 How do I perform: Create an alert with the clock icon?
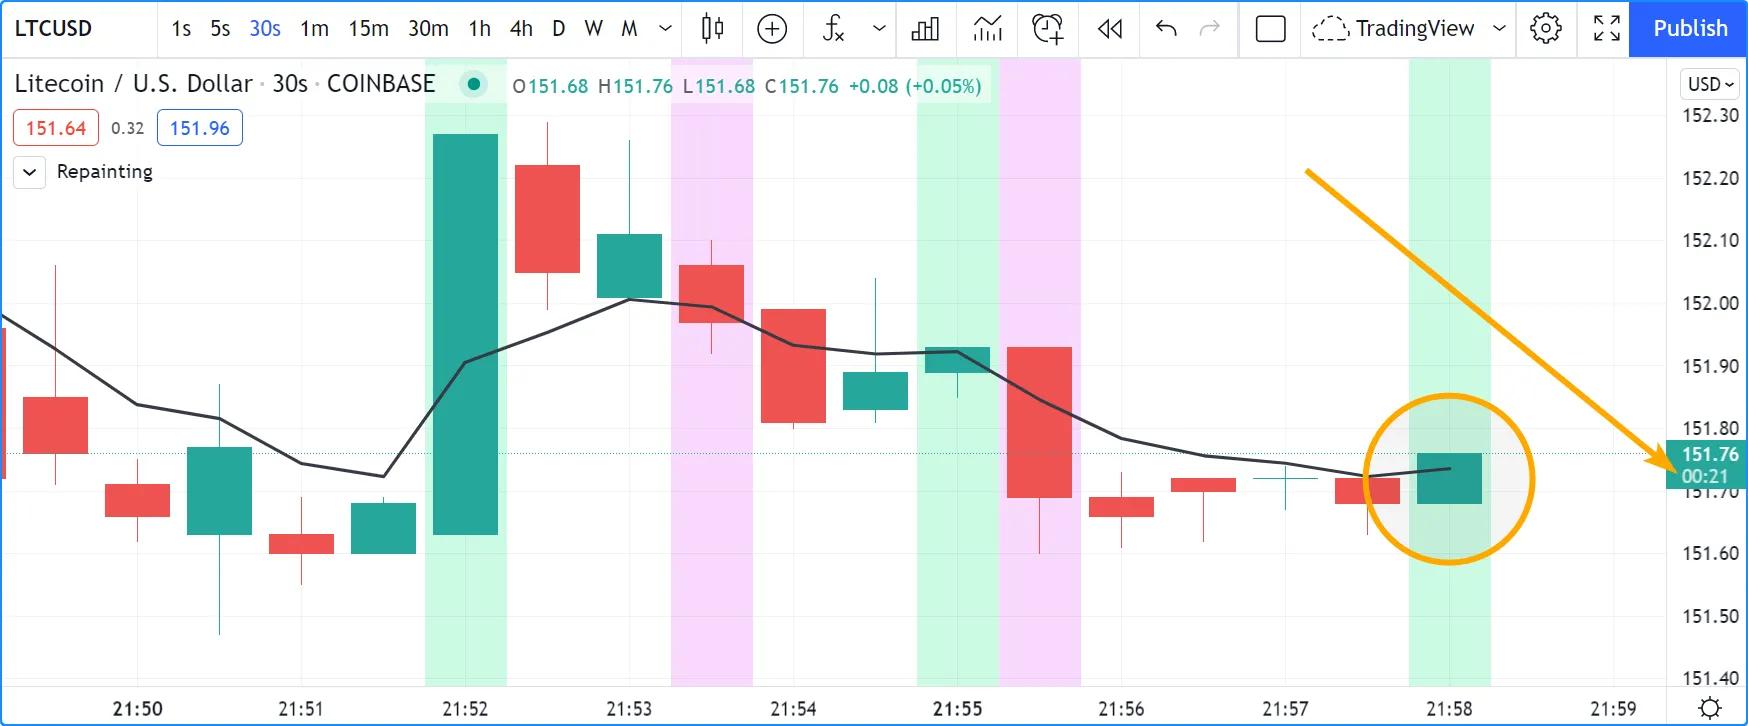tap(1047, 29)
